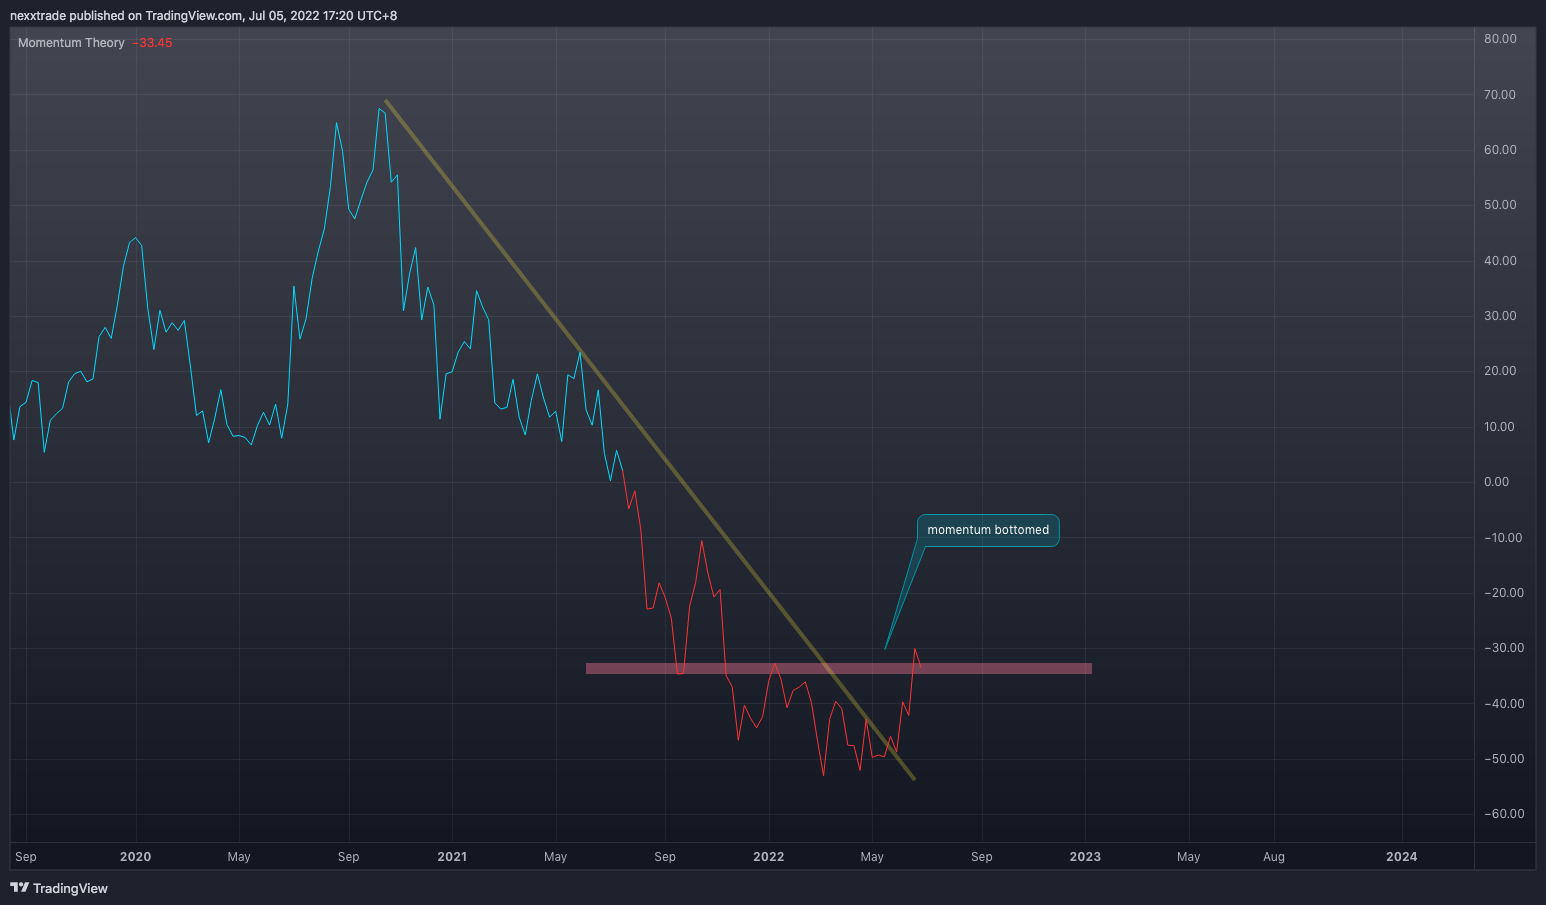Click the 2020 time axis label

pos(135,857)
